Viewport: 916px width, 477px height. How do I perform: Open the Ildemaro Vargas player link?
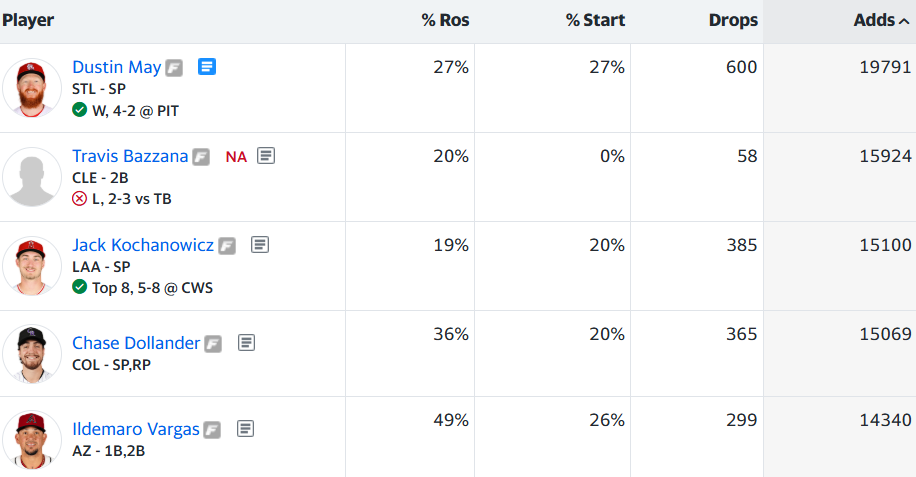coord(135,429)
